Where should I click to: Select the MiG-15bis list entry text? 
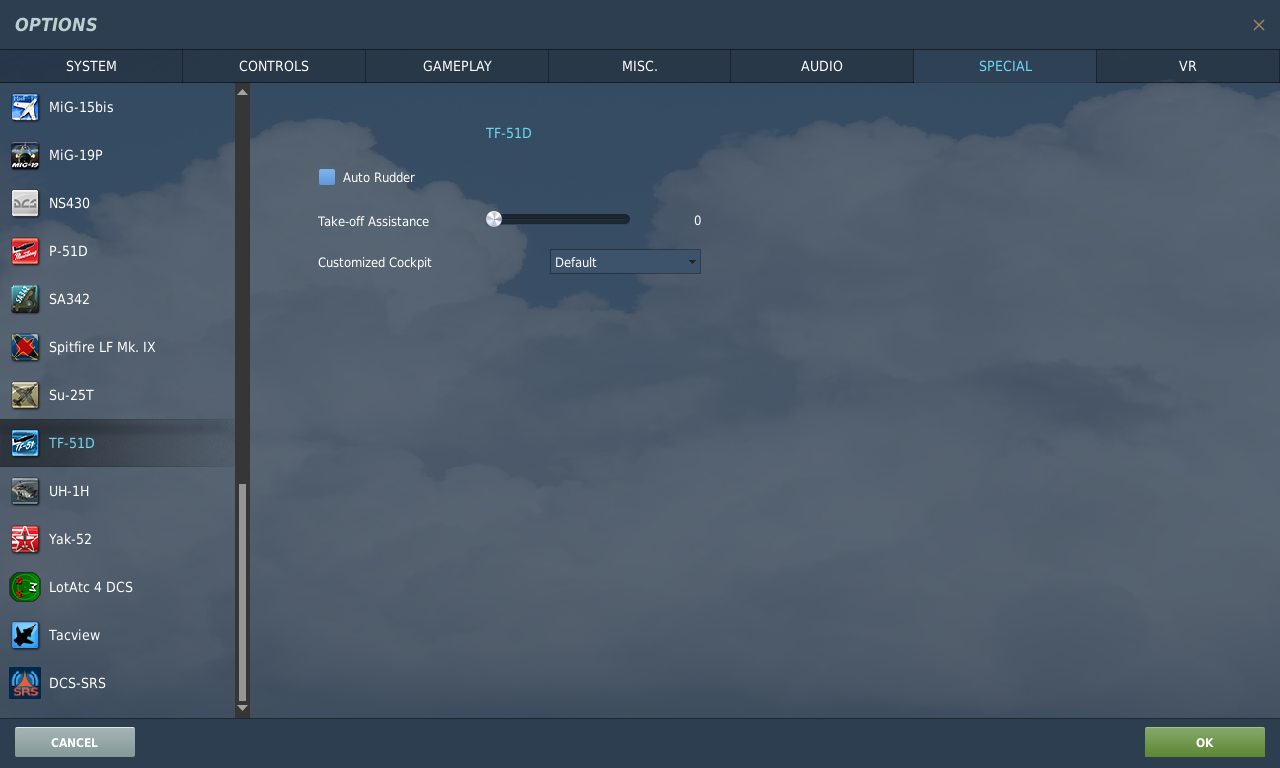[x=81, y=107]
